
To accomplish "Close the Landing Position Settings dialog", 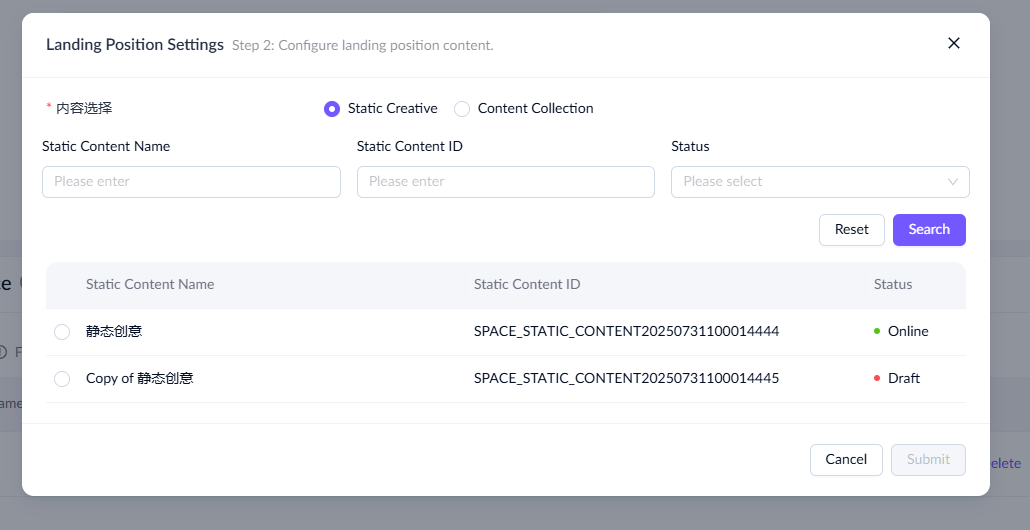I will [953, 43].
